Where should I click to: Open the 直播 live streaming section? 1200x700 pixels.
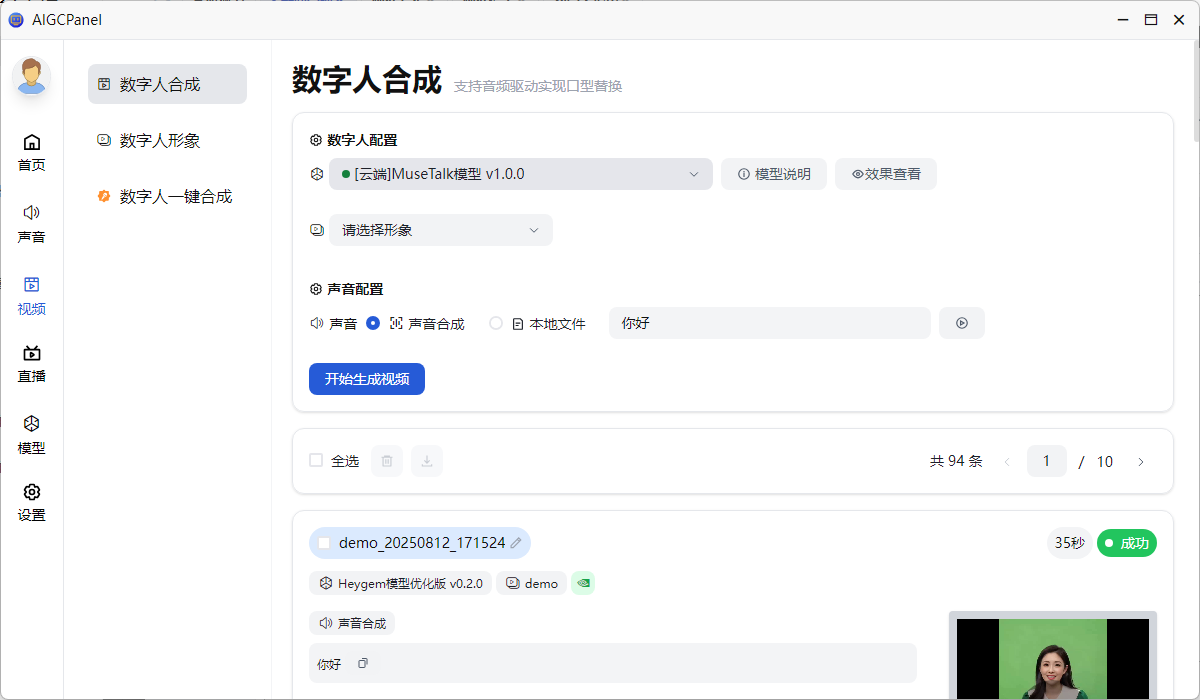click(x=31, y=363)
